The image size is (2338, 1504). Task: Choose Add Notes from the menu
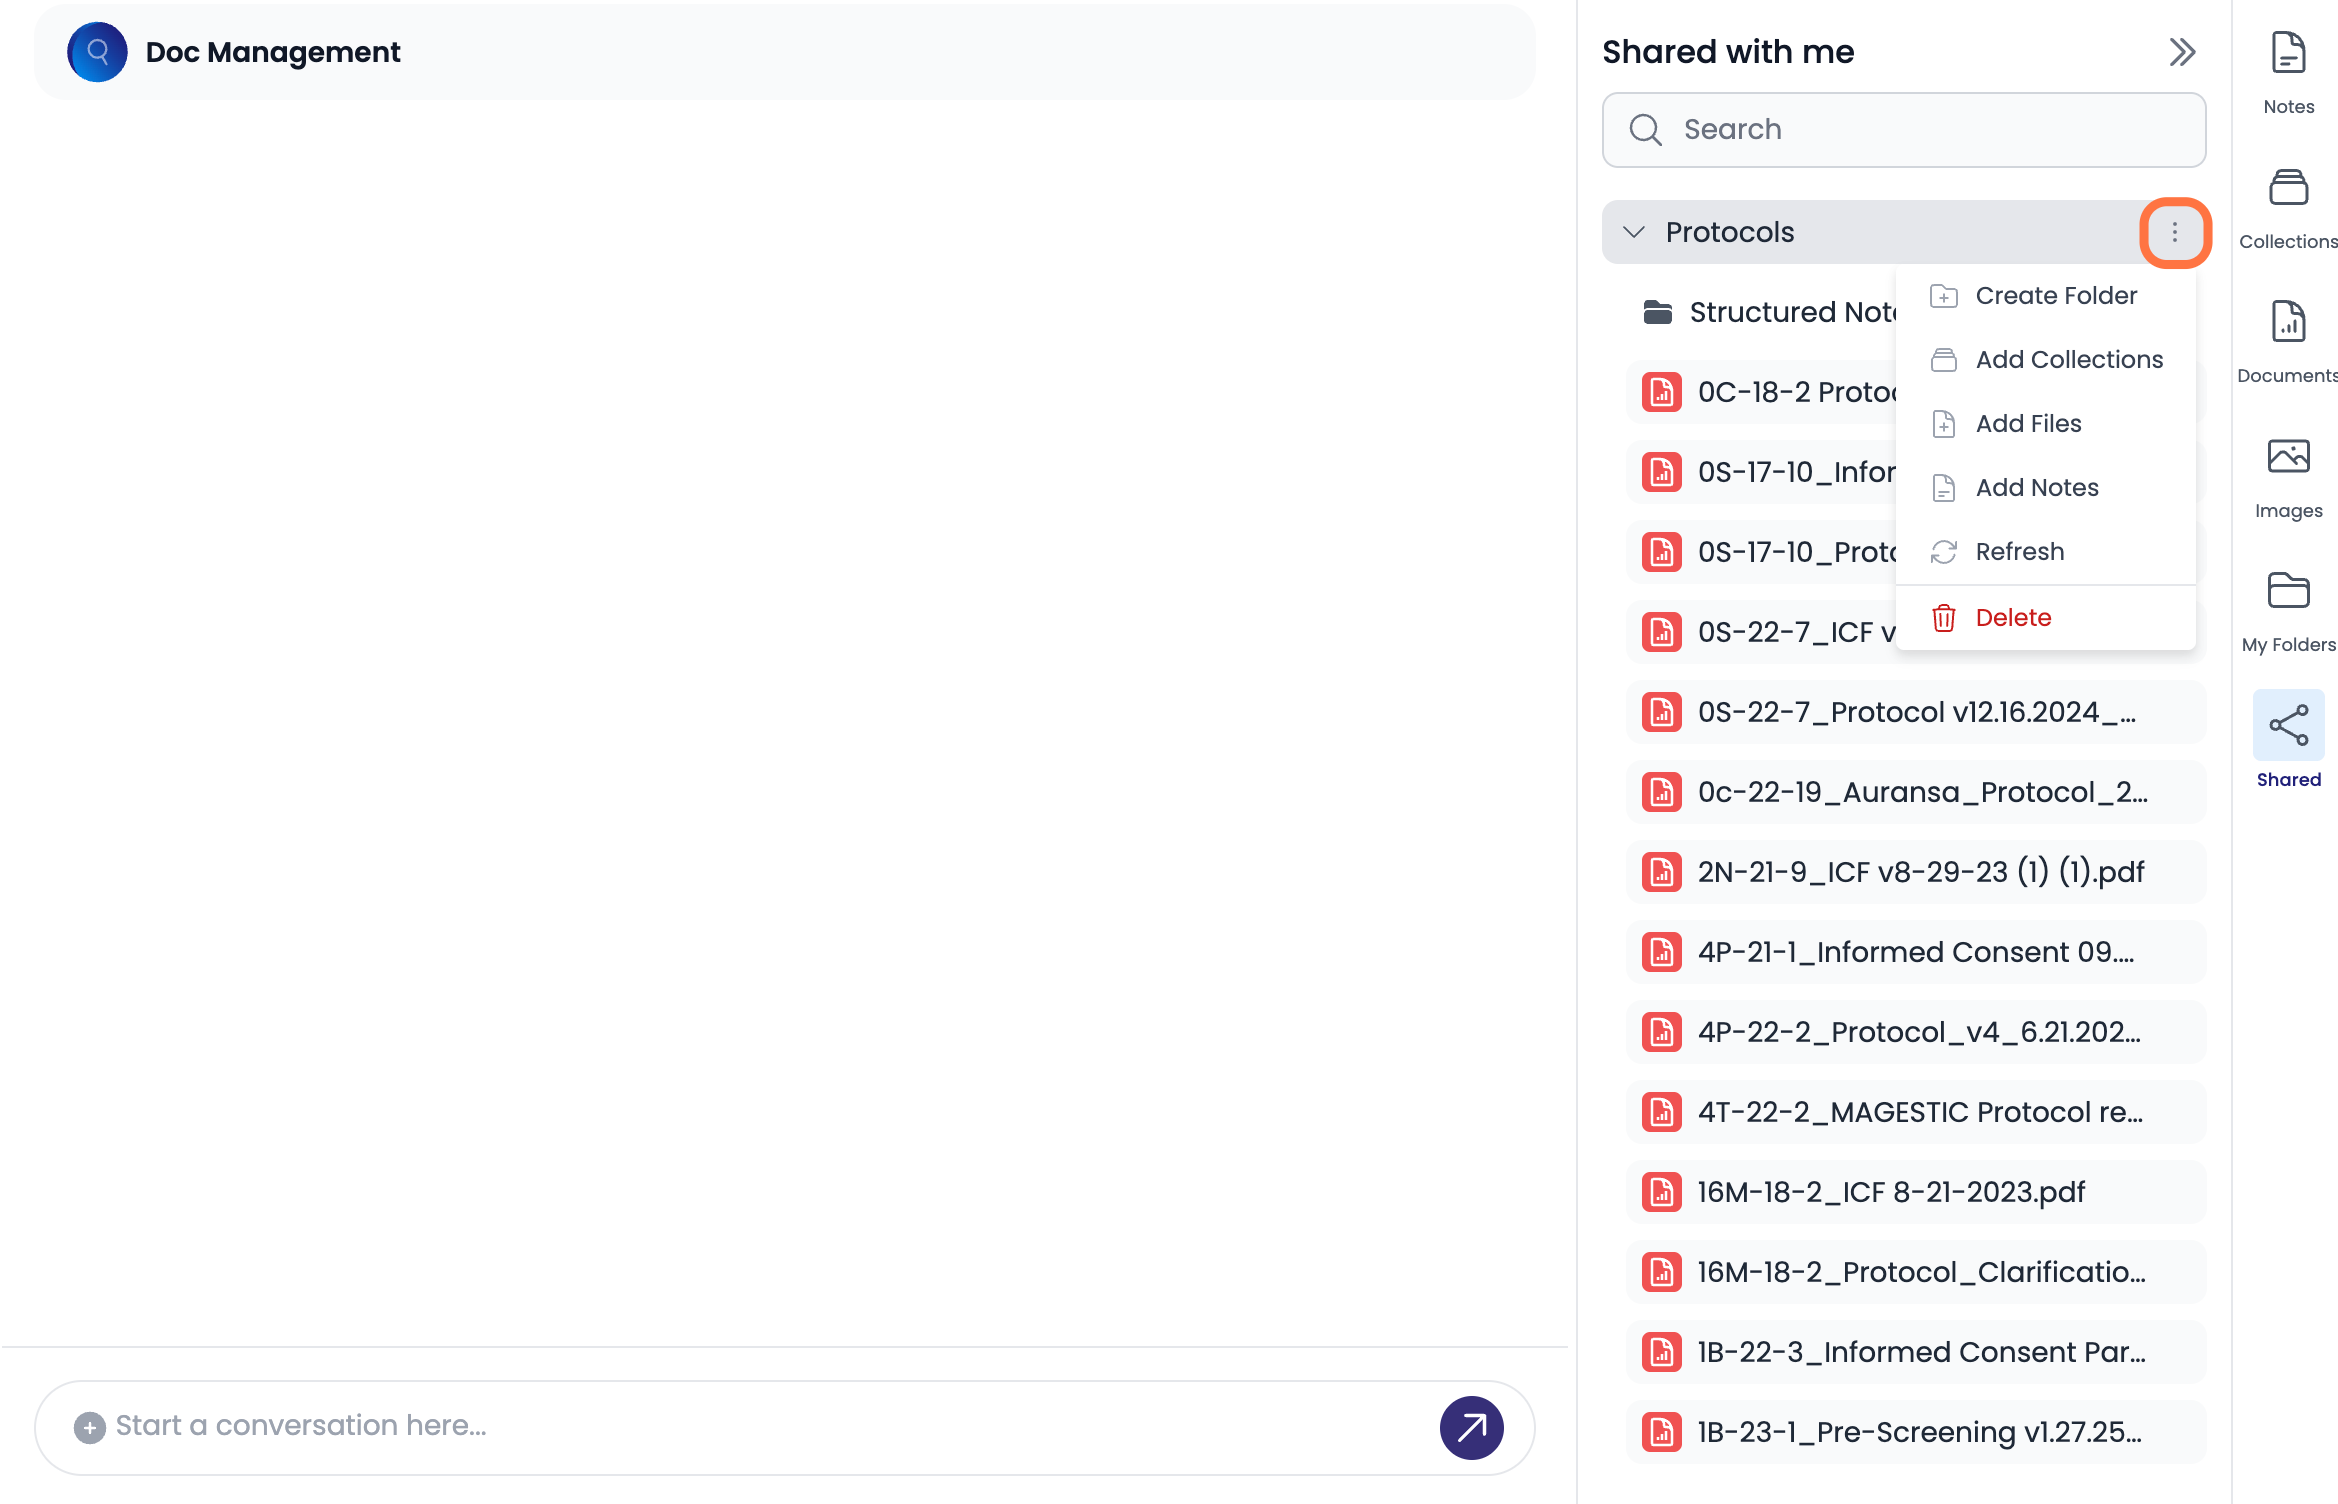(x=2045, y=488)
